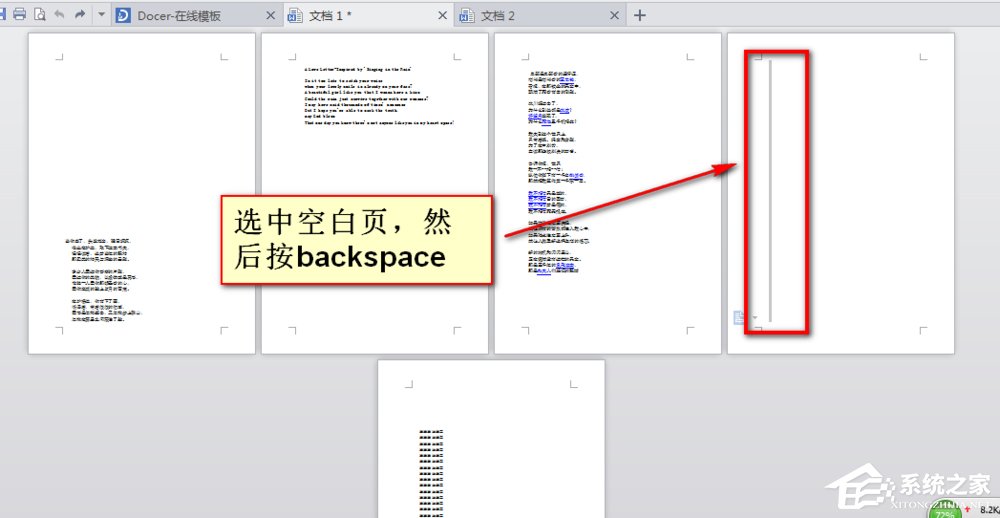Open a new tab with the plus button
This screenshot has height=518, width=1000.
[640, 15]
